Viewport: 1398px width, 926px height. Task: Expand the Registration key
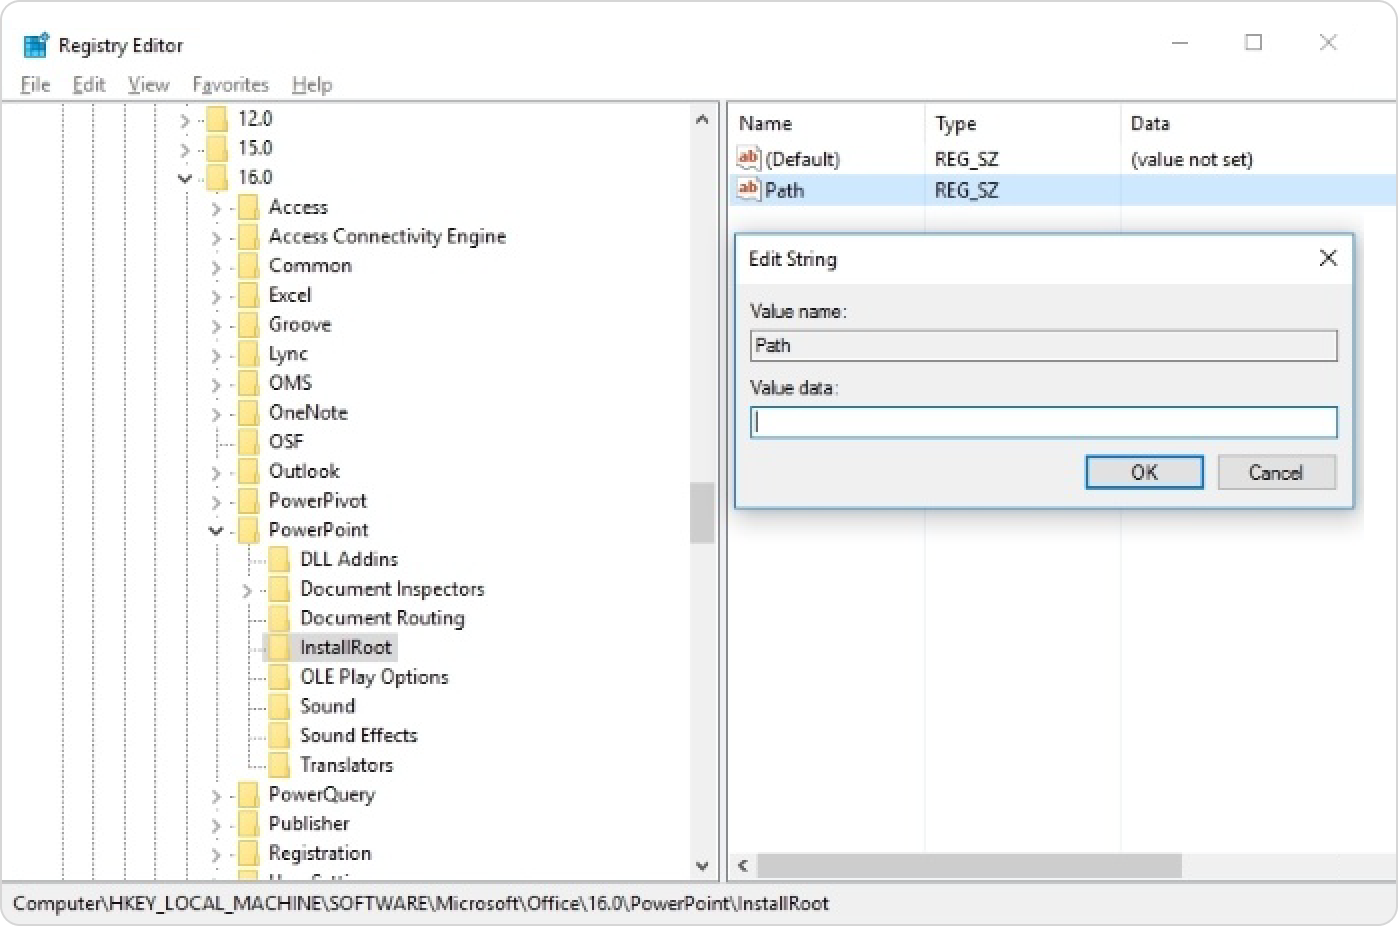point(216,855)
